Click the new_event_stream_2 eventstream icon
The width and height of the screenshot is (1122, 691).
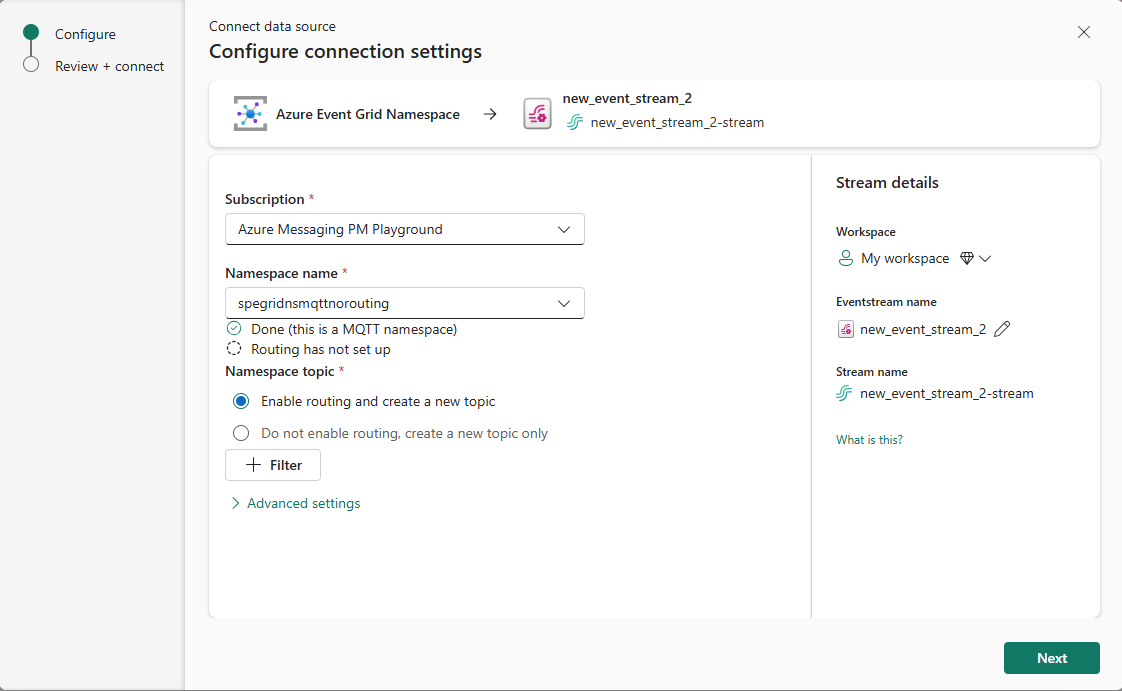click(x=537, y=113)
